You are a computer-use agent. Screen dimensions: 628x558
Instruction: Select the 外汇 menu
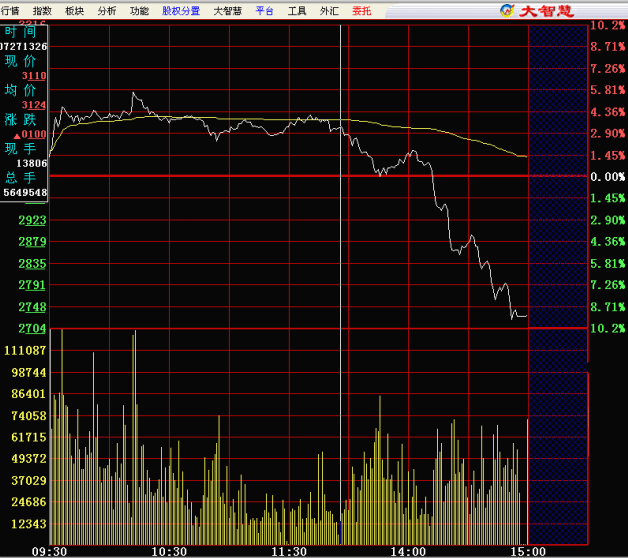pyautogui.click(x=328, y=10)
